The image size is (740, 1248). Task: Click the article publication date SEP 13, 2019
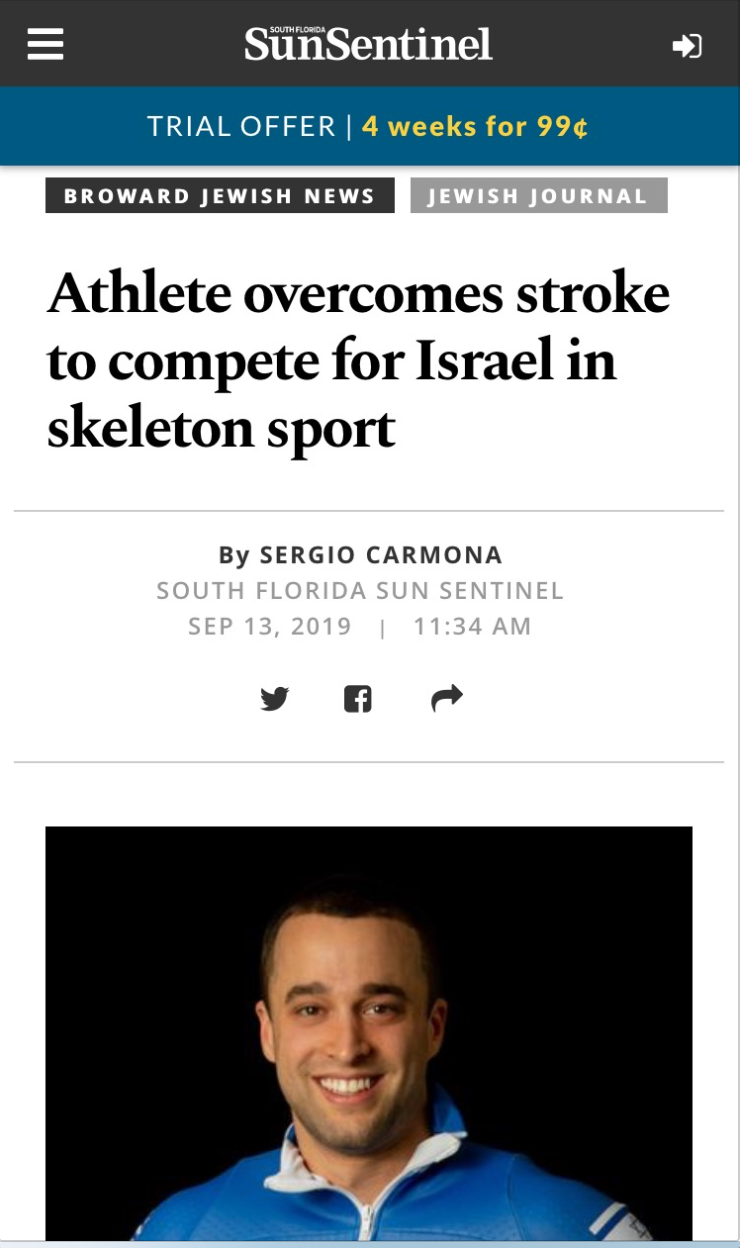[268, 626]
